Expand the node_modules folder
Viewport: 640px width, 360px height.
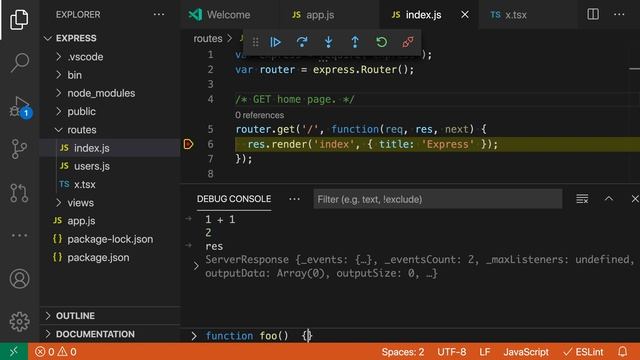110,93
